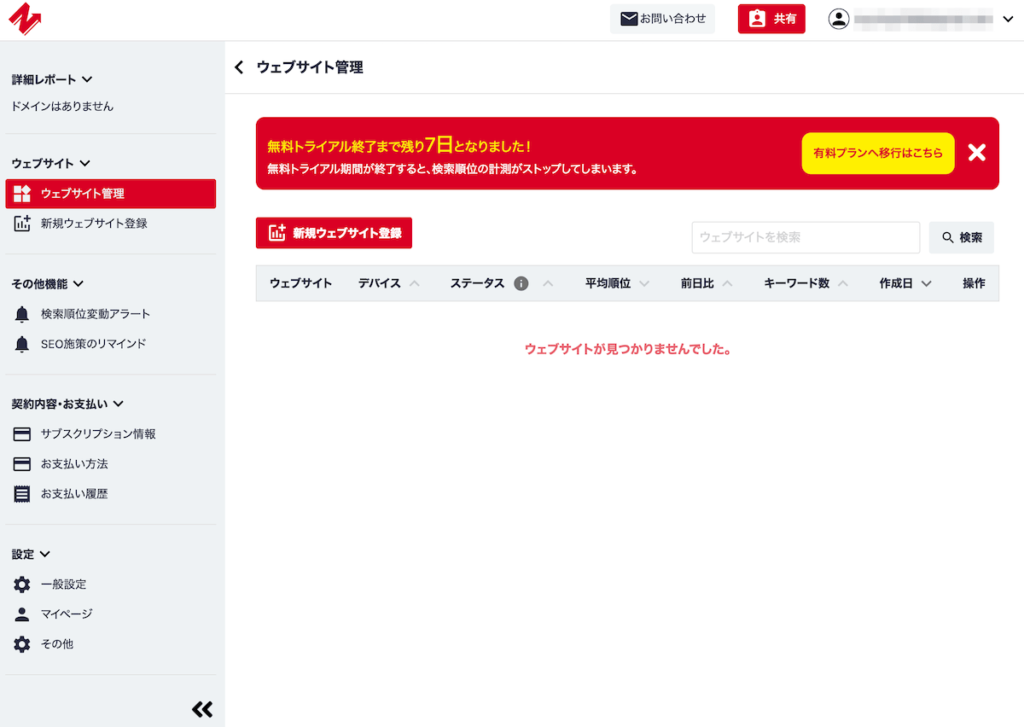Open お支払い履歴 in the sidebar
This screenshot has height=727, width=1024.
[74, 494]
